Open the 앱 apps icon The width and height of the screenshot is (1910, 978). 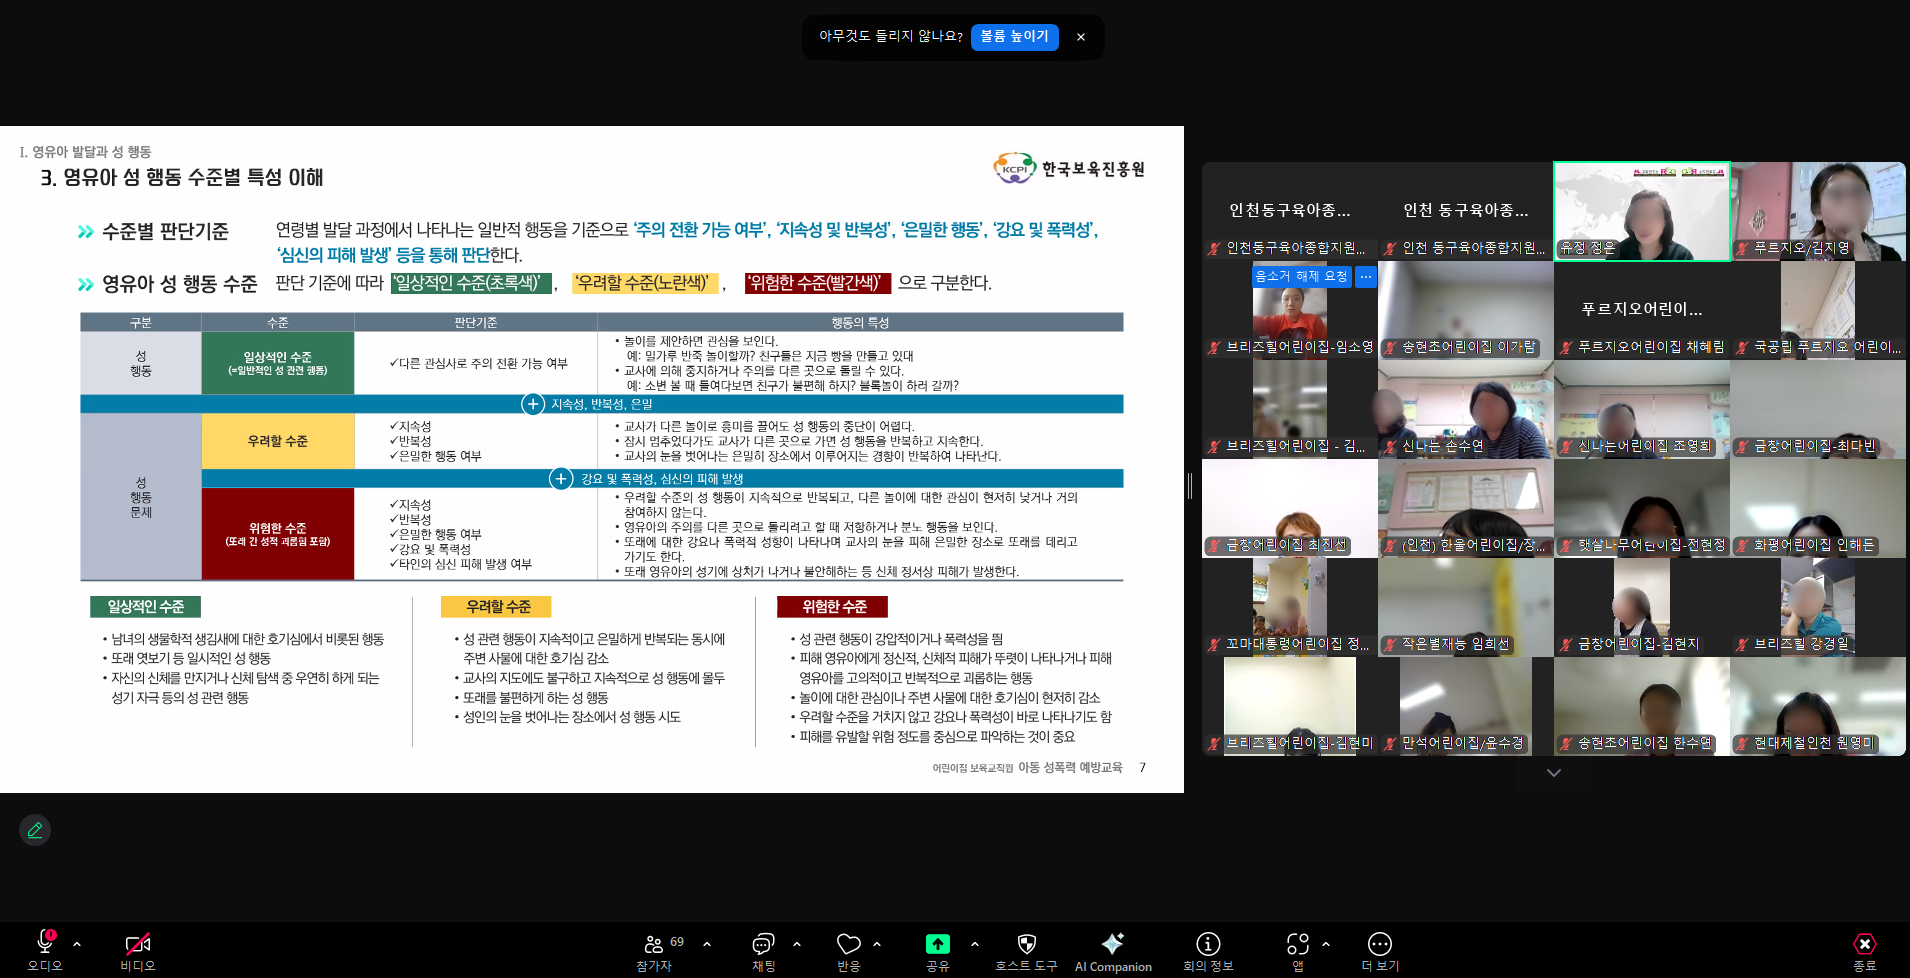pyautogui.click(x=1297, y=945)
